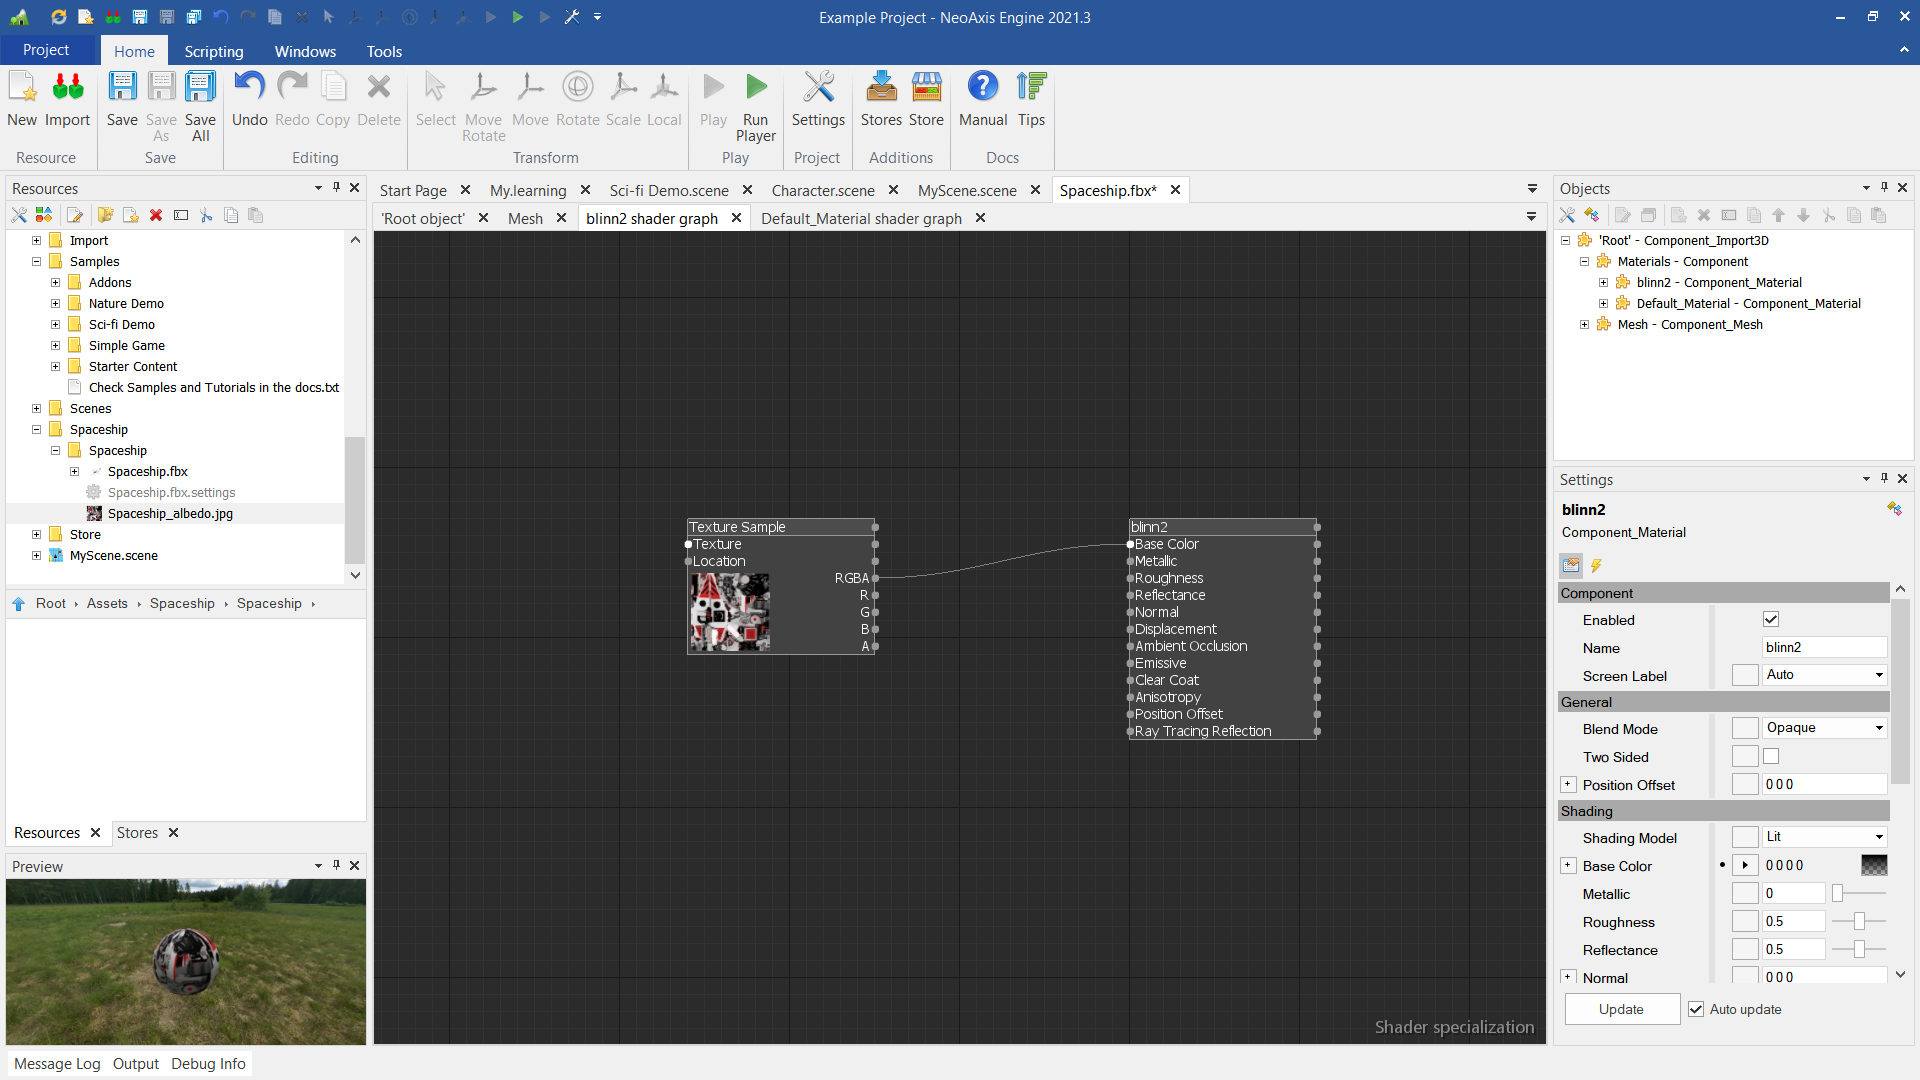This screenshot has width=1920, height=1080.
Task: Click the Name input field
Action: coord(1823,647)
